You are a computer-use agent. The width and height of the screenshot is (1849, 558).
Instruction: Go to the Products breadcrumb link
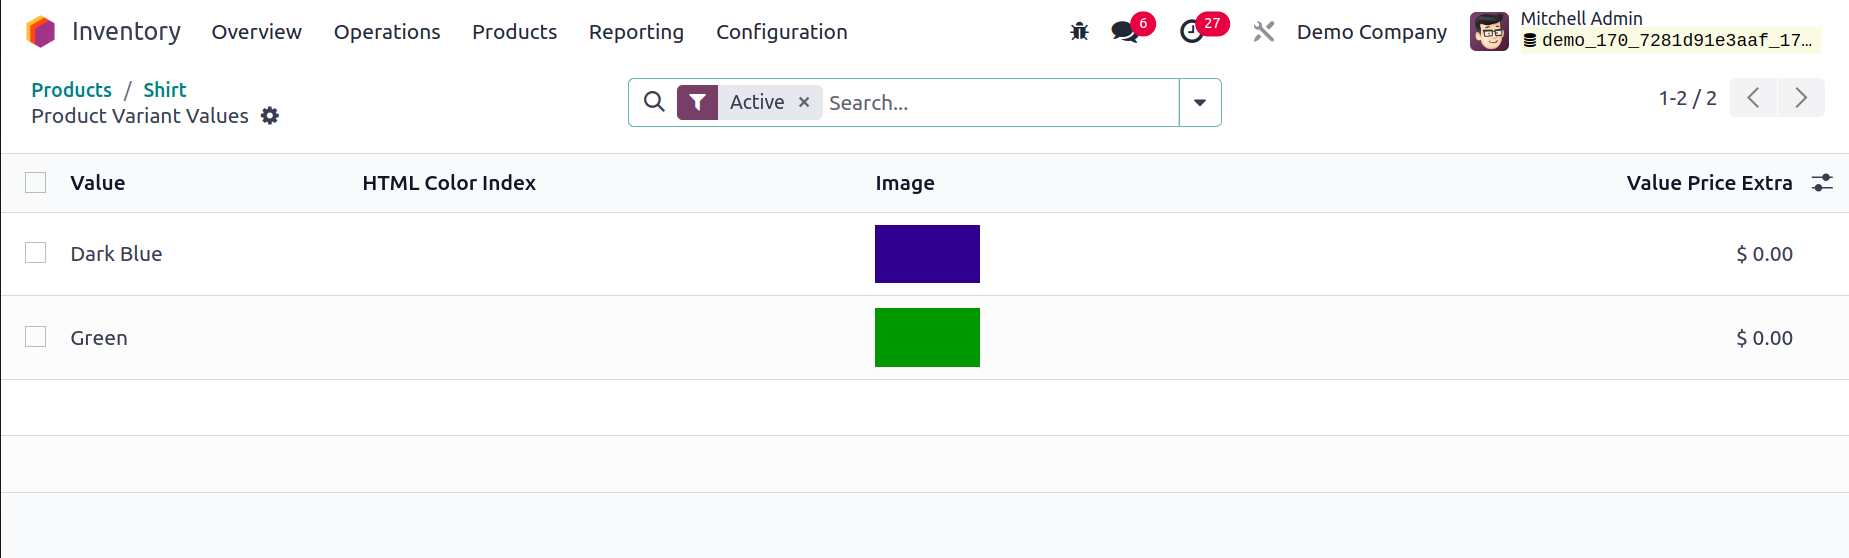click(x=72, y=90)
